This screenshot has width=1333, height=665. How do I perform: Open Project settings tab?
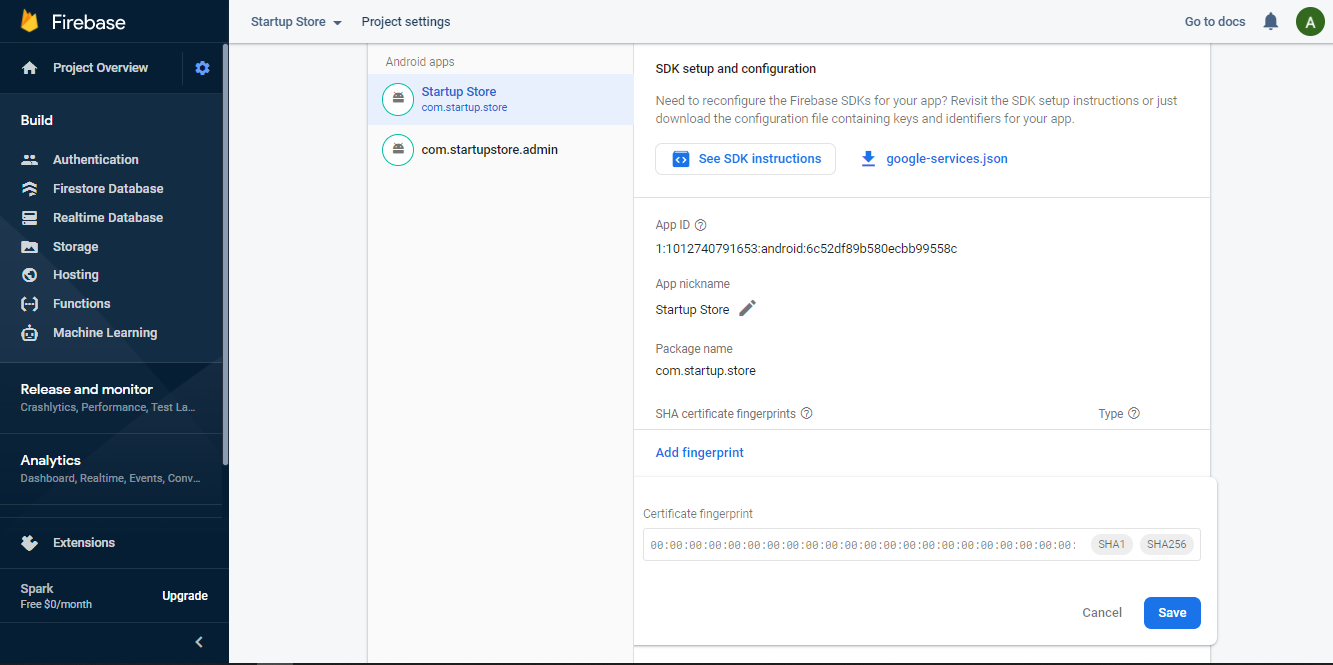click(406, 22)
